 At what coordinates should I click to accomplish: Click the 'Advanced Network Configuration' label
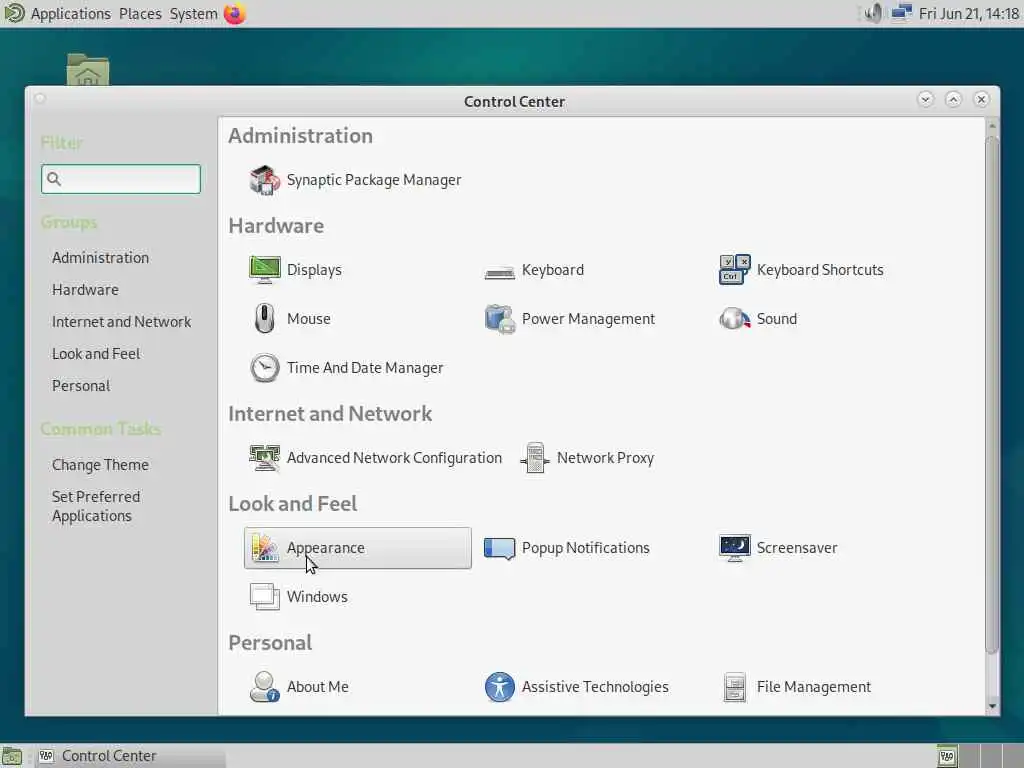(x=394, y=458)
